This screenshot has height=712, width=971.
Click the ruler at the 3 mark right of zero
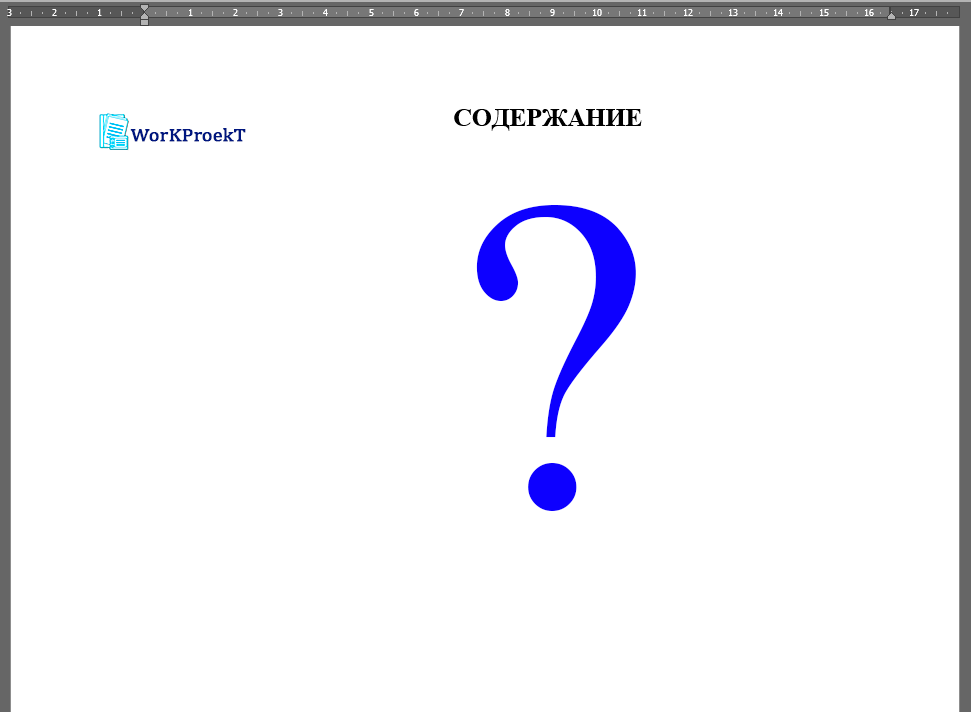280,13
